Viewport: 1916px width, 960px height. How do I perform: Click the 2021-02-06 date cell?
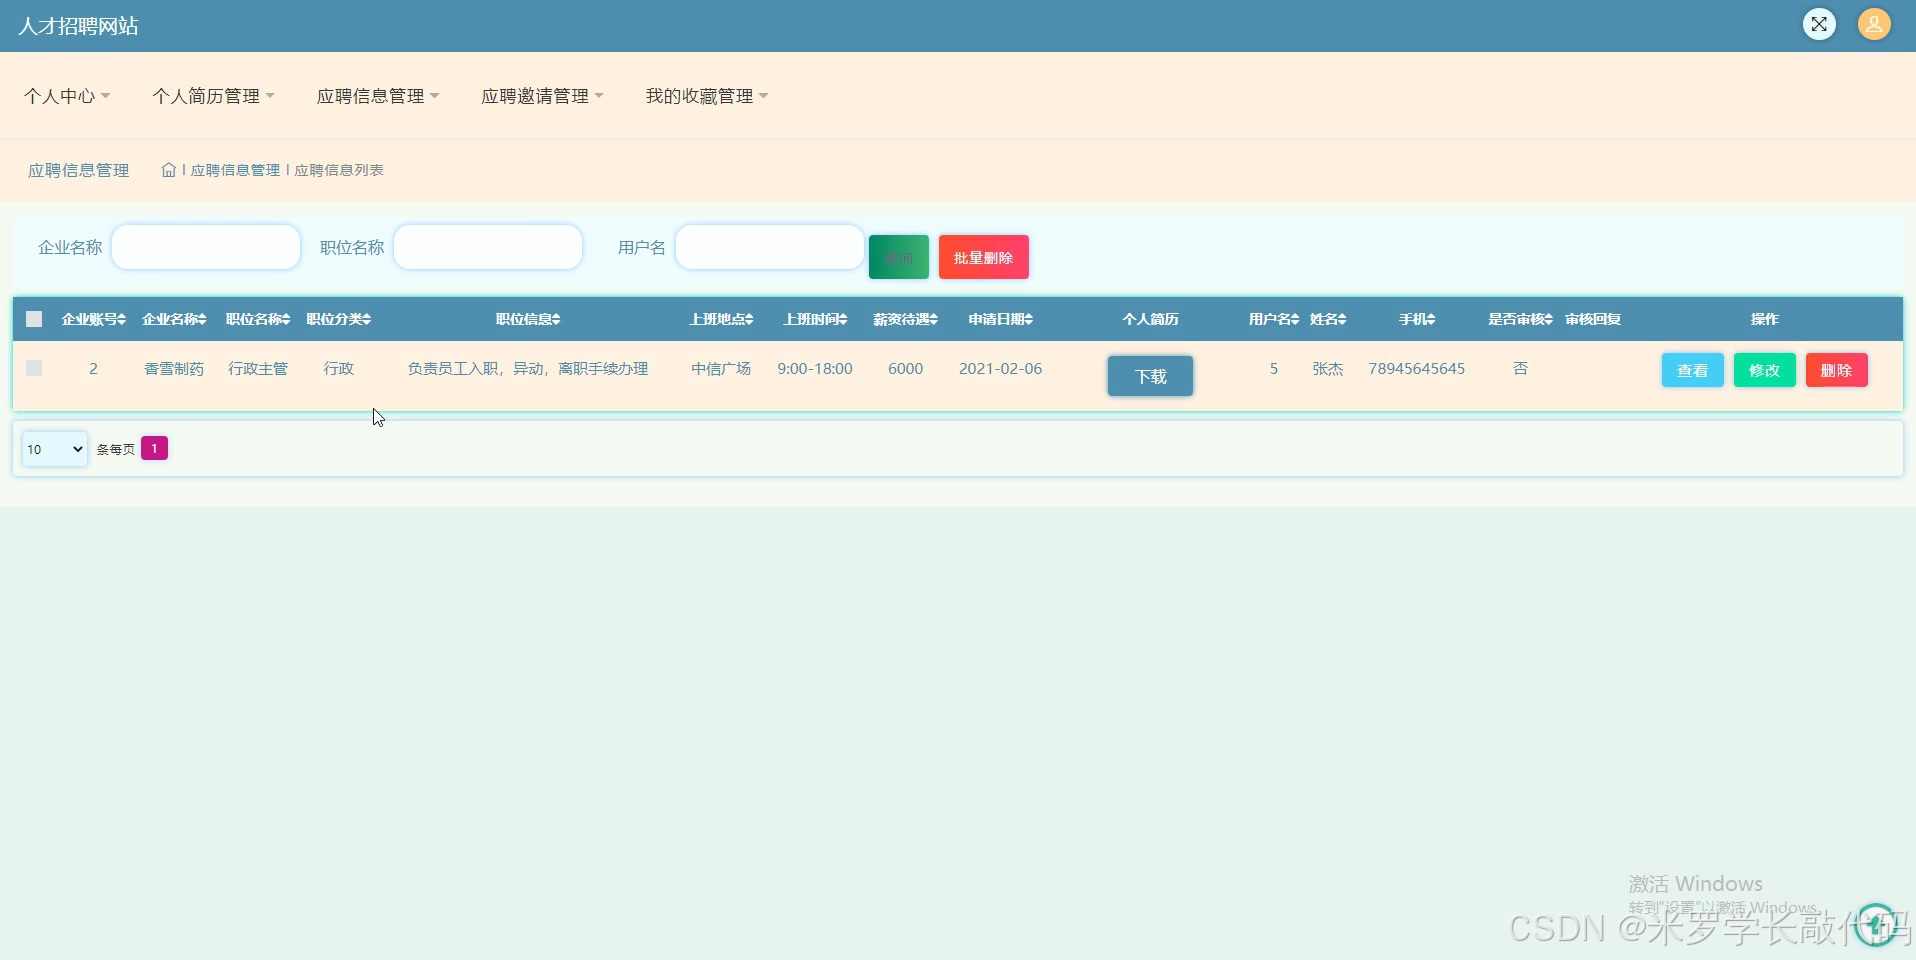(x=1000, y=369)
